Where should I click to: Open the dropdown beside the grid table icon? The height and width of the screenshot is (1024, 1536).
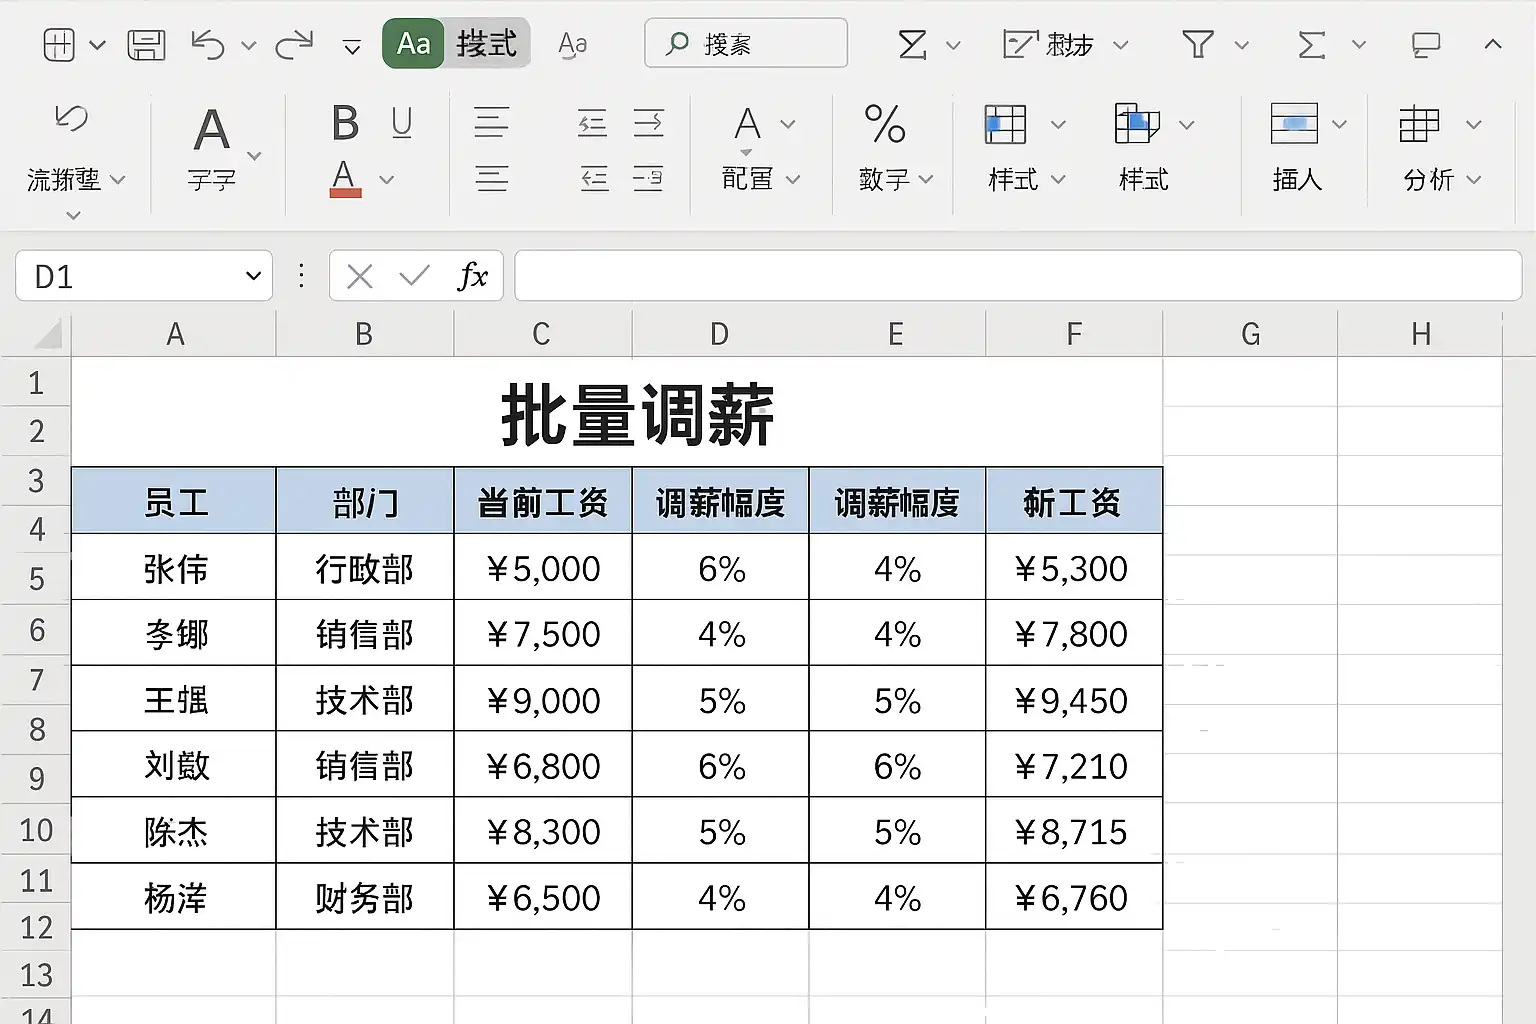click(97, 45)
